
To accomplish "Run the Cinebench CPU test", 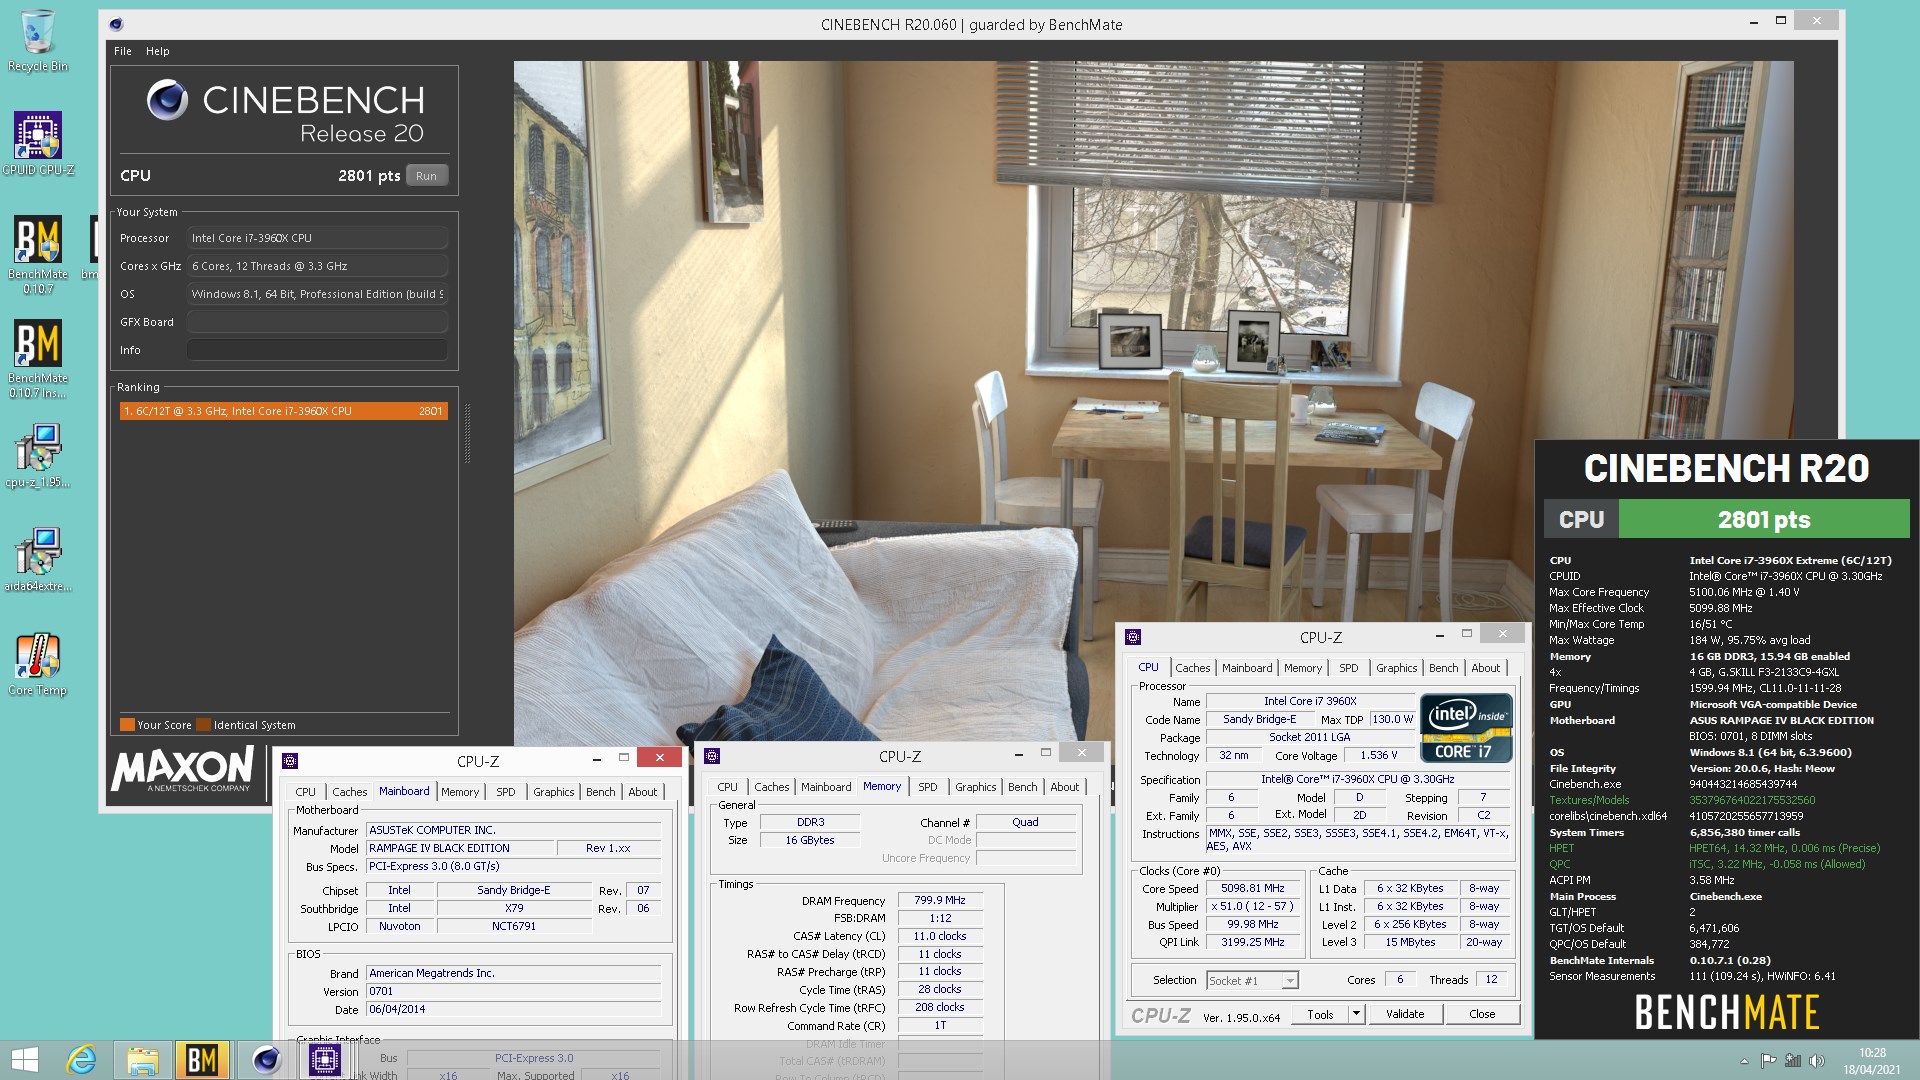I will pyautogui.click(x=426, y=176).
